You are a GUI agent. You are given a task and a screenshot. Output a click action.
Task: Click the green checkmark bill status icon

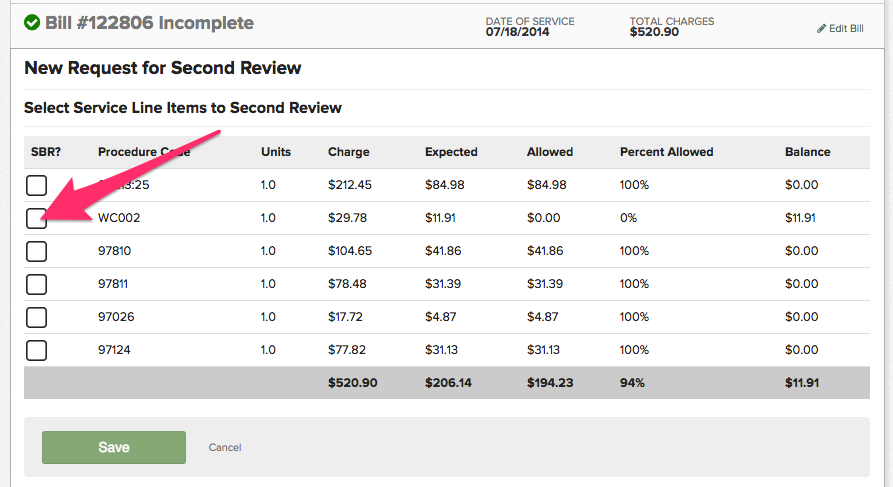(x=32, y=22)
